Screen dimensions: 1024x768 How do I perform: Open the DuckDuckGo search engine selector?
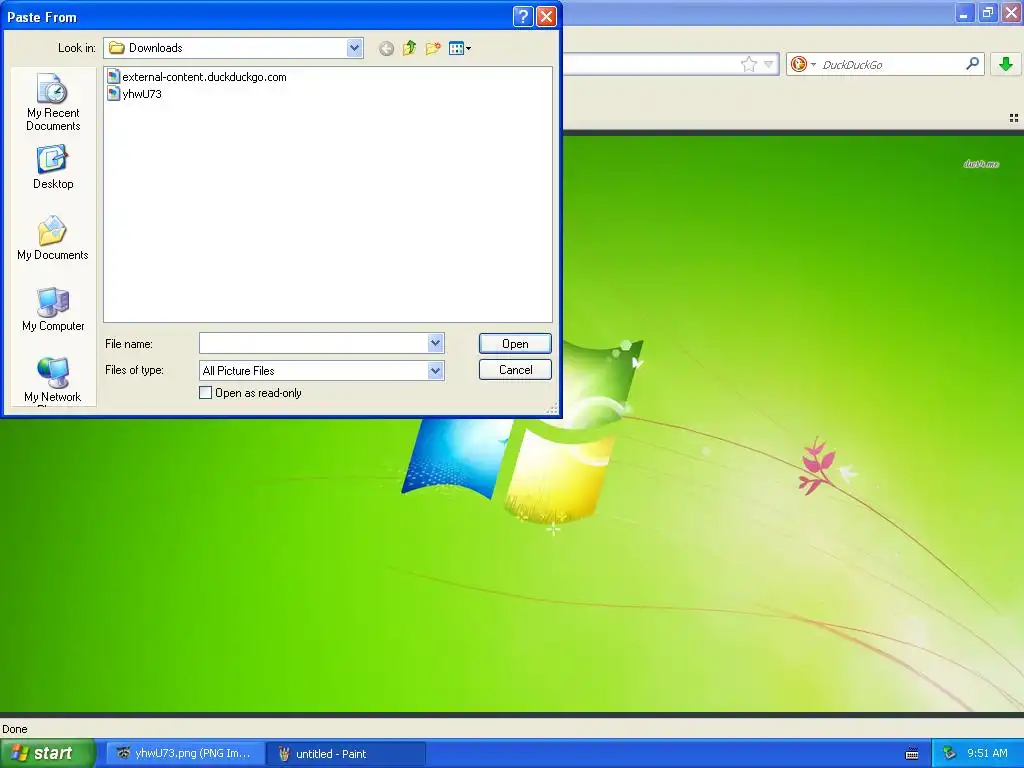click(x=803, y=64)
